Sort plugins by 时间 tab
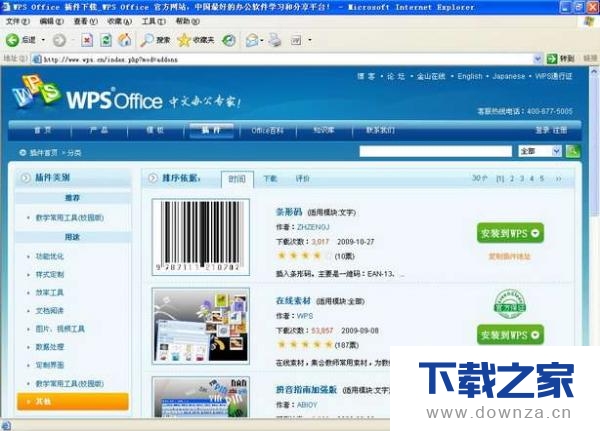The width and height of the screenshot is (600, 431). point(237,179)
